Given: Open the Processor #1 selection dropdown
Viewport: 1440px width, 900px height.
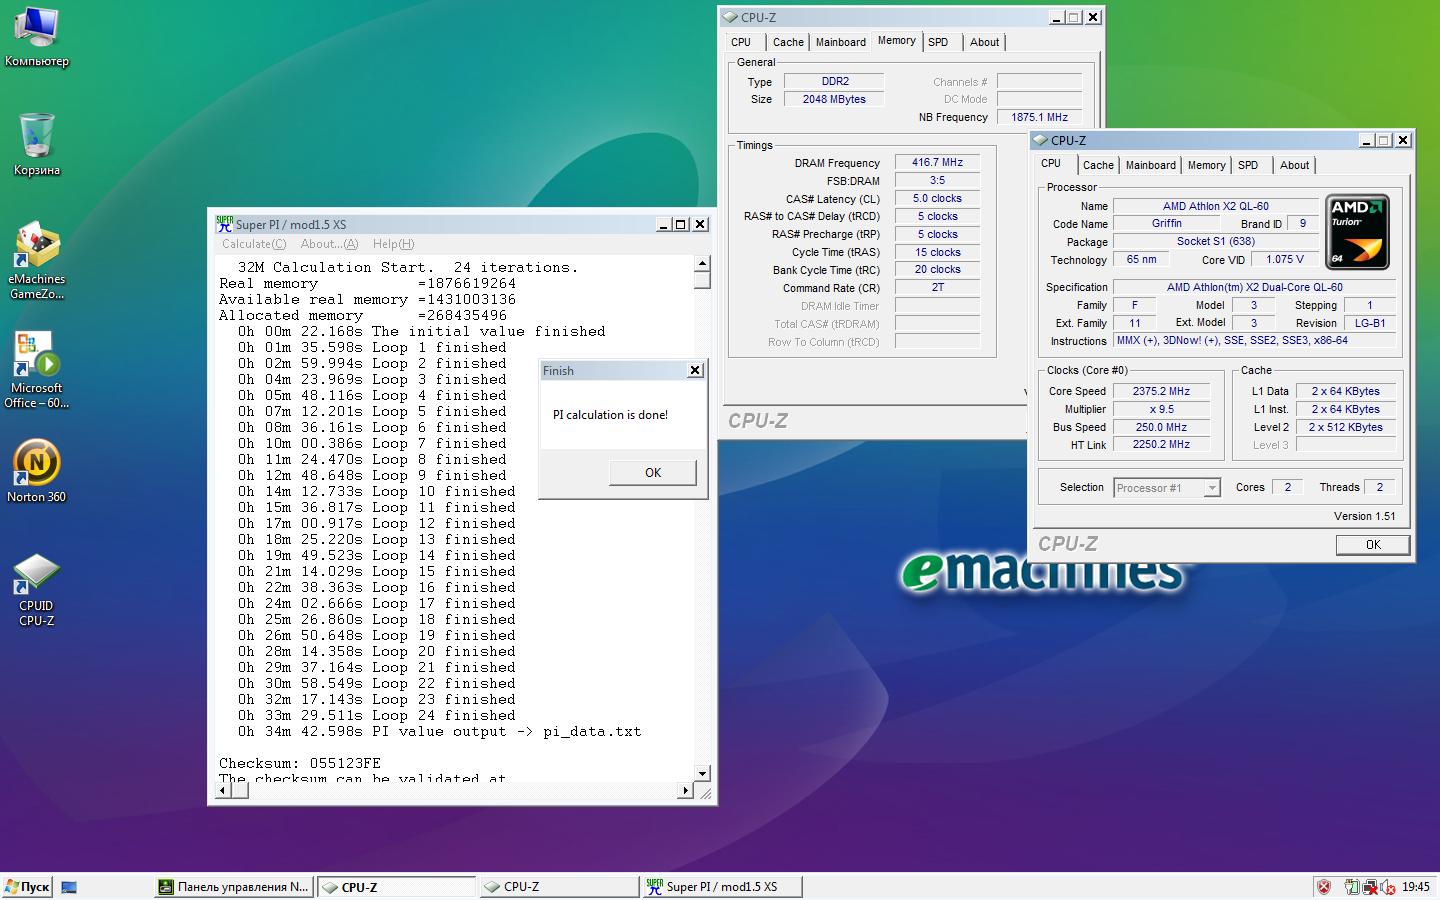Looking at the screenshot, I should [1211, 488].
